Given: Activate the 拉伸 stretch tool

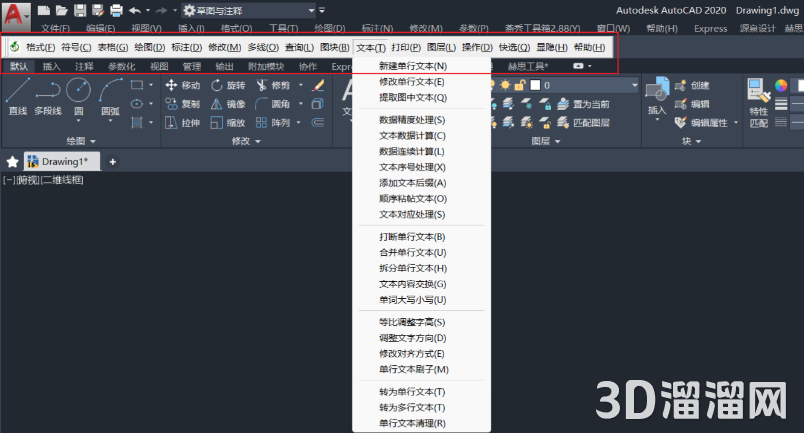Looking at the screenshot, I should pos(183,123).
